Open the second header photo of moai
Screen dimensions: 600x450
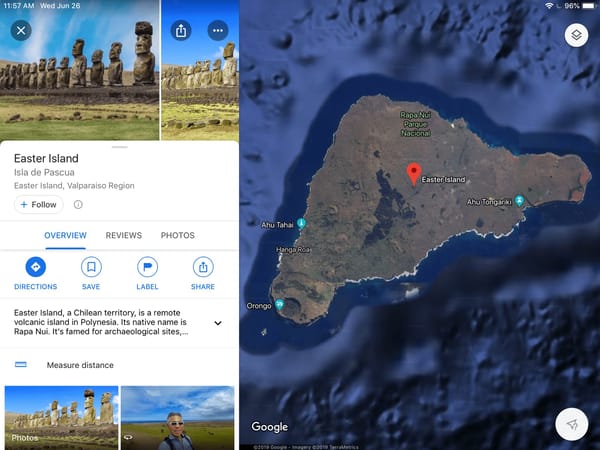[x=200, y=70]
